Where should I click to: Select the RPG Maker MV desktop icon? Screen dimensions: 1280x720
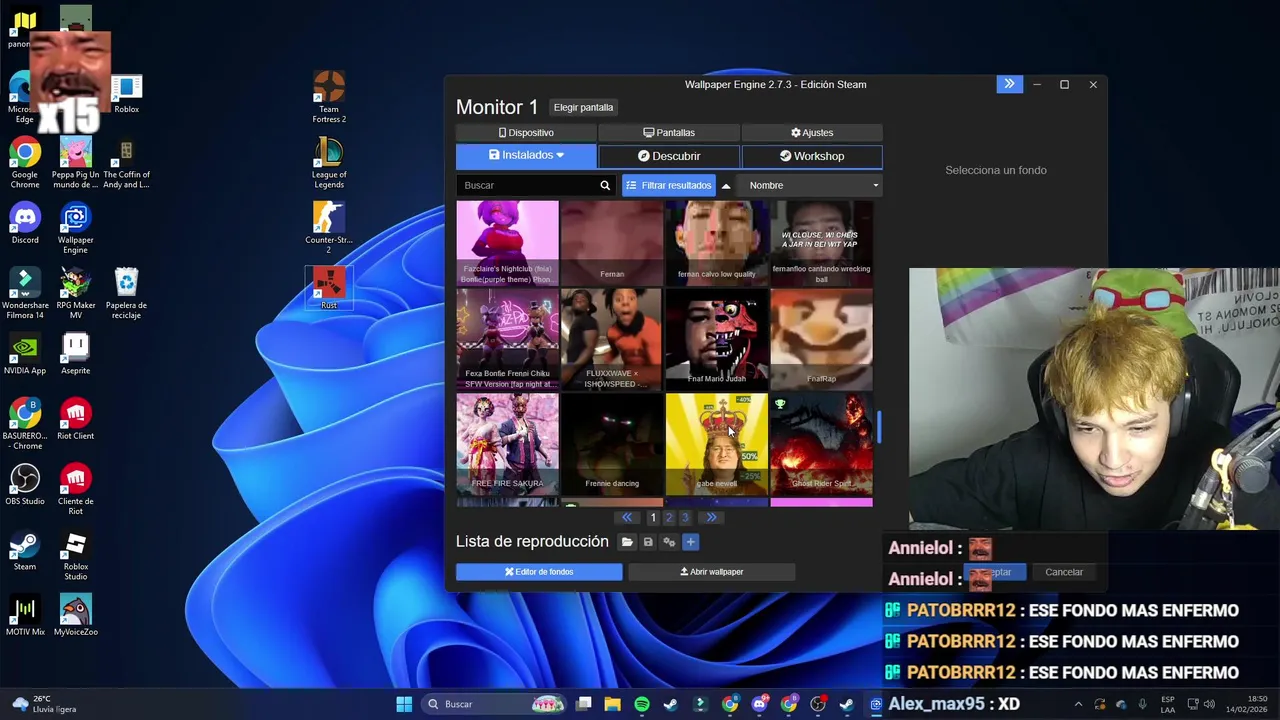[x=75, y=293]
